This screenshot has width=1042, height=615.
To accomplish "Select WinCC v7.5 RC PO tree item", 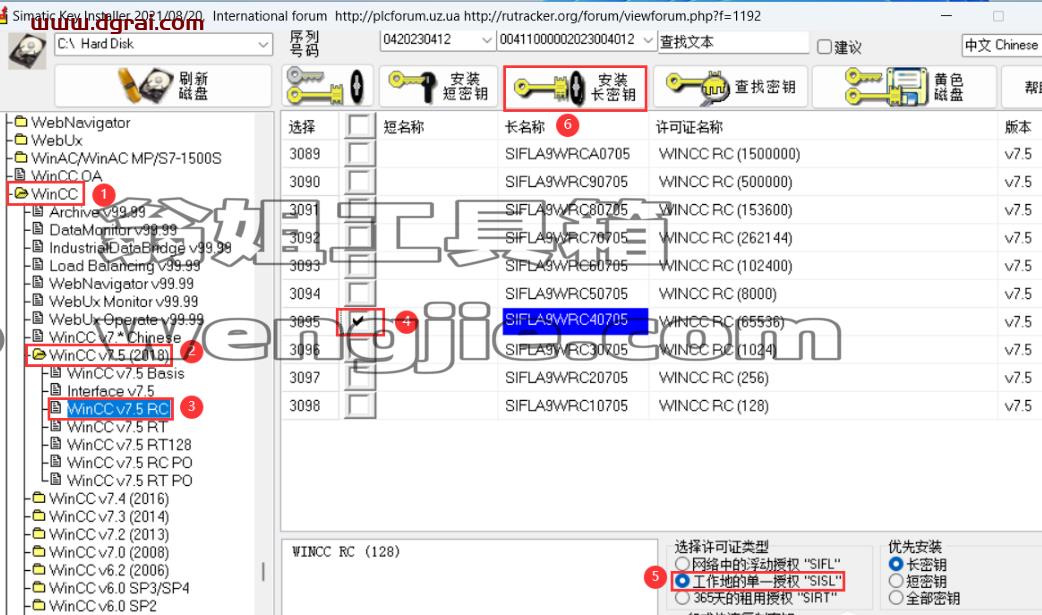I will tap(129, 463).
